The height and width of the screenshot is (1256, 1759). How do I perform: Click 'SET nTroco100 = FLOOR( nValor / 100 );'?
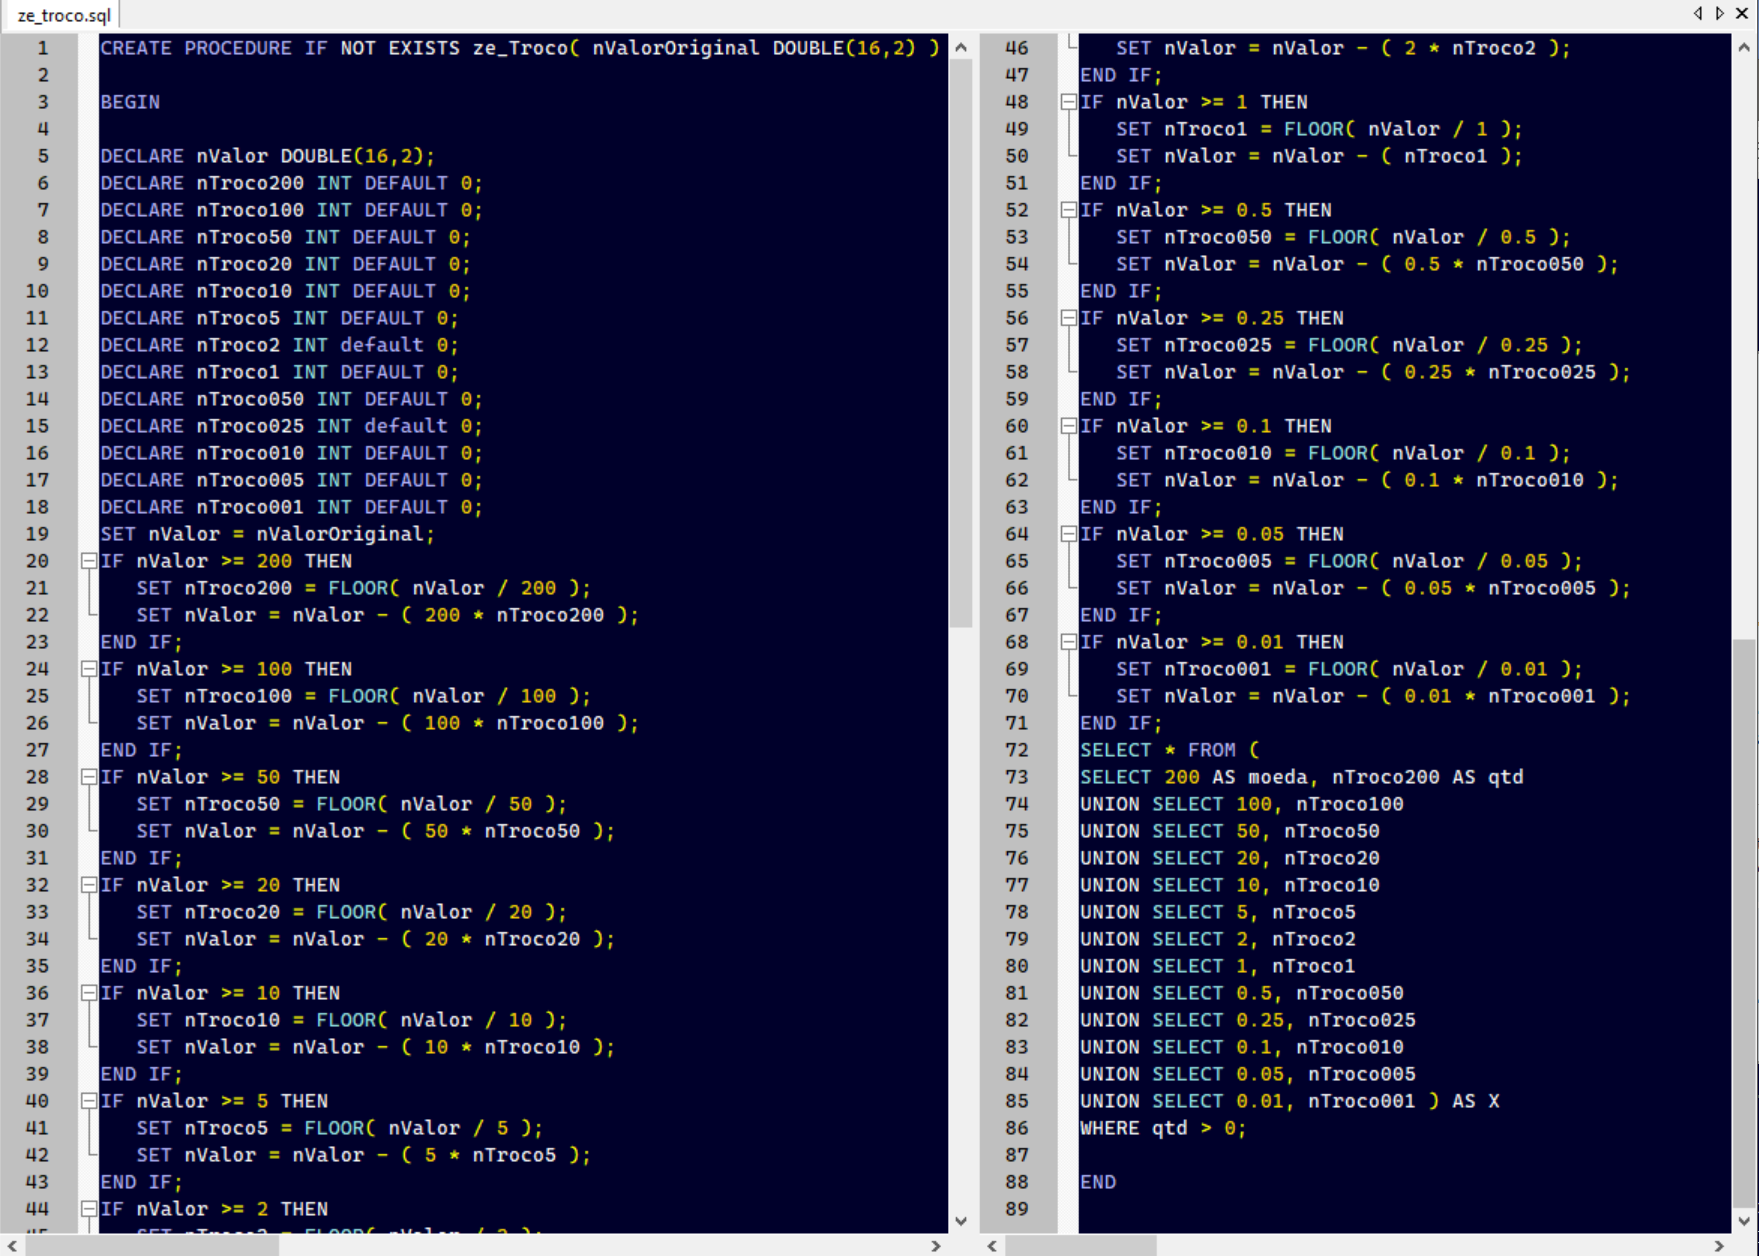[363, 696]
